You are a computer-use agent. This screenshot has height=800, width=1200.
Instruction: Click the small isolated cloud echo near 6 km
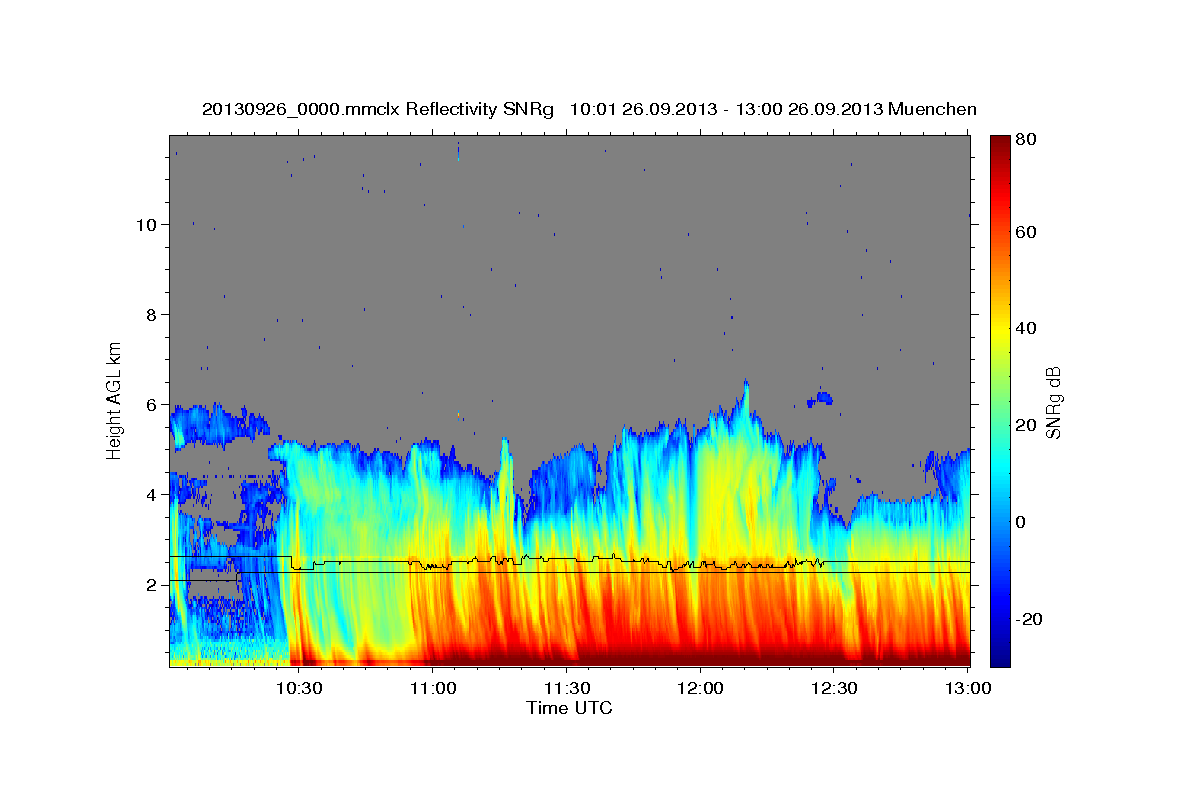822,398
